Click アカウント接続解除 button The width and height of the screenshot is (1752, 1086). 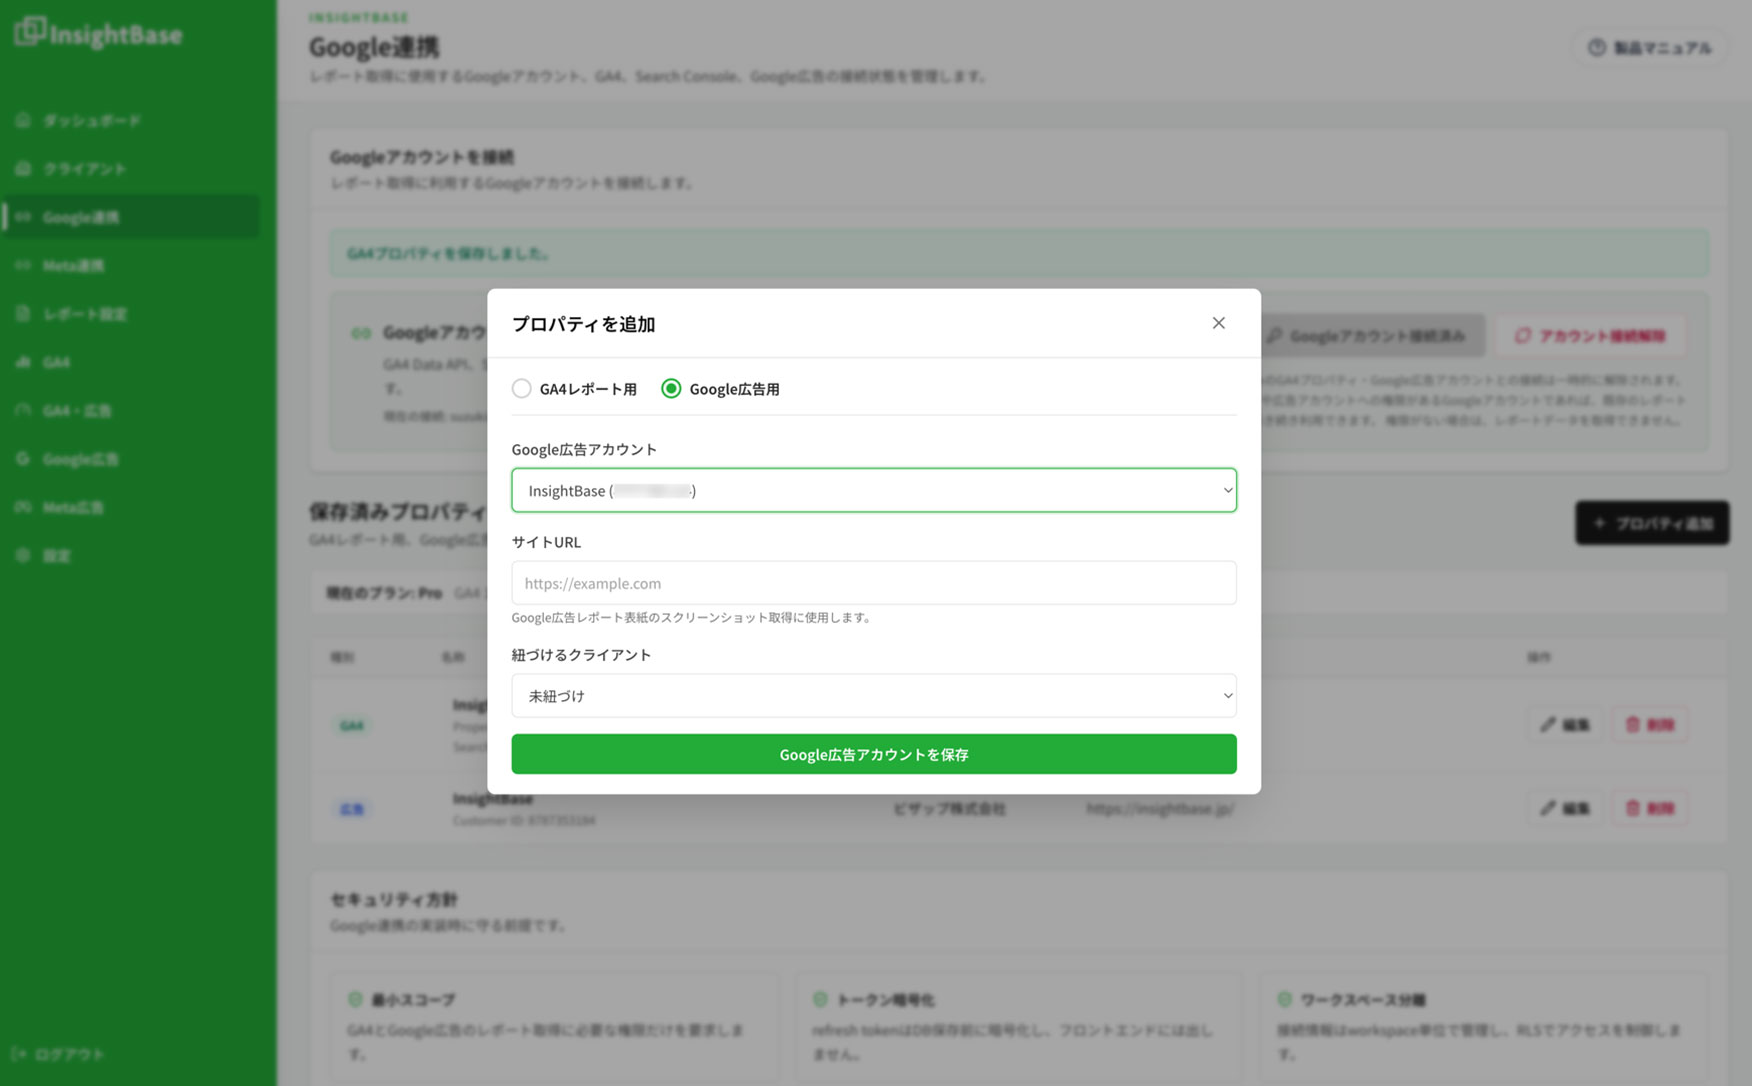[x=1590, y=336]
